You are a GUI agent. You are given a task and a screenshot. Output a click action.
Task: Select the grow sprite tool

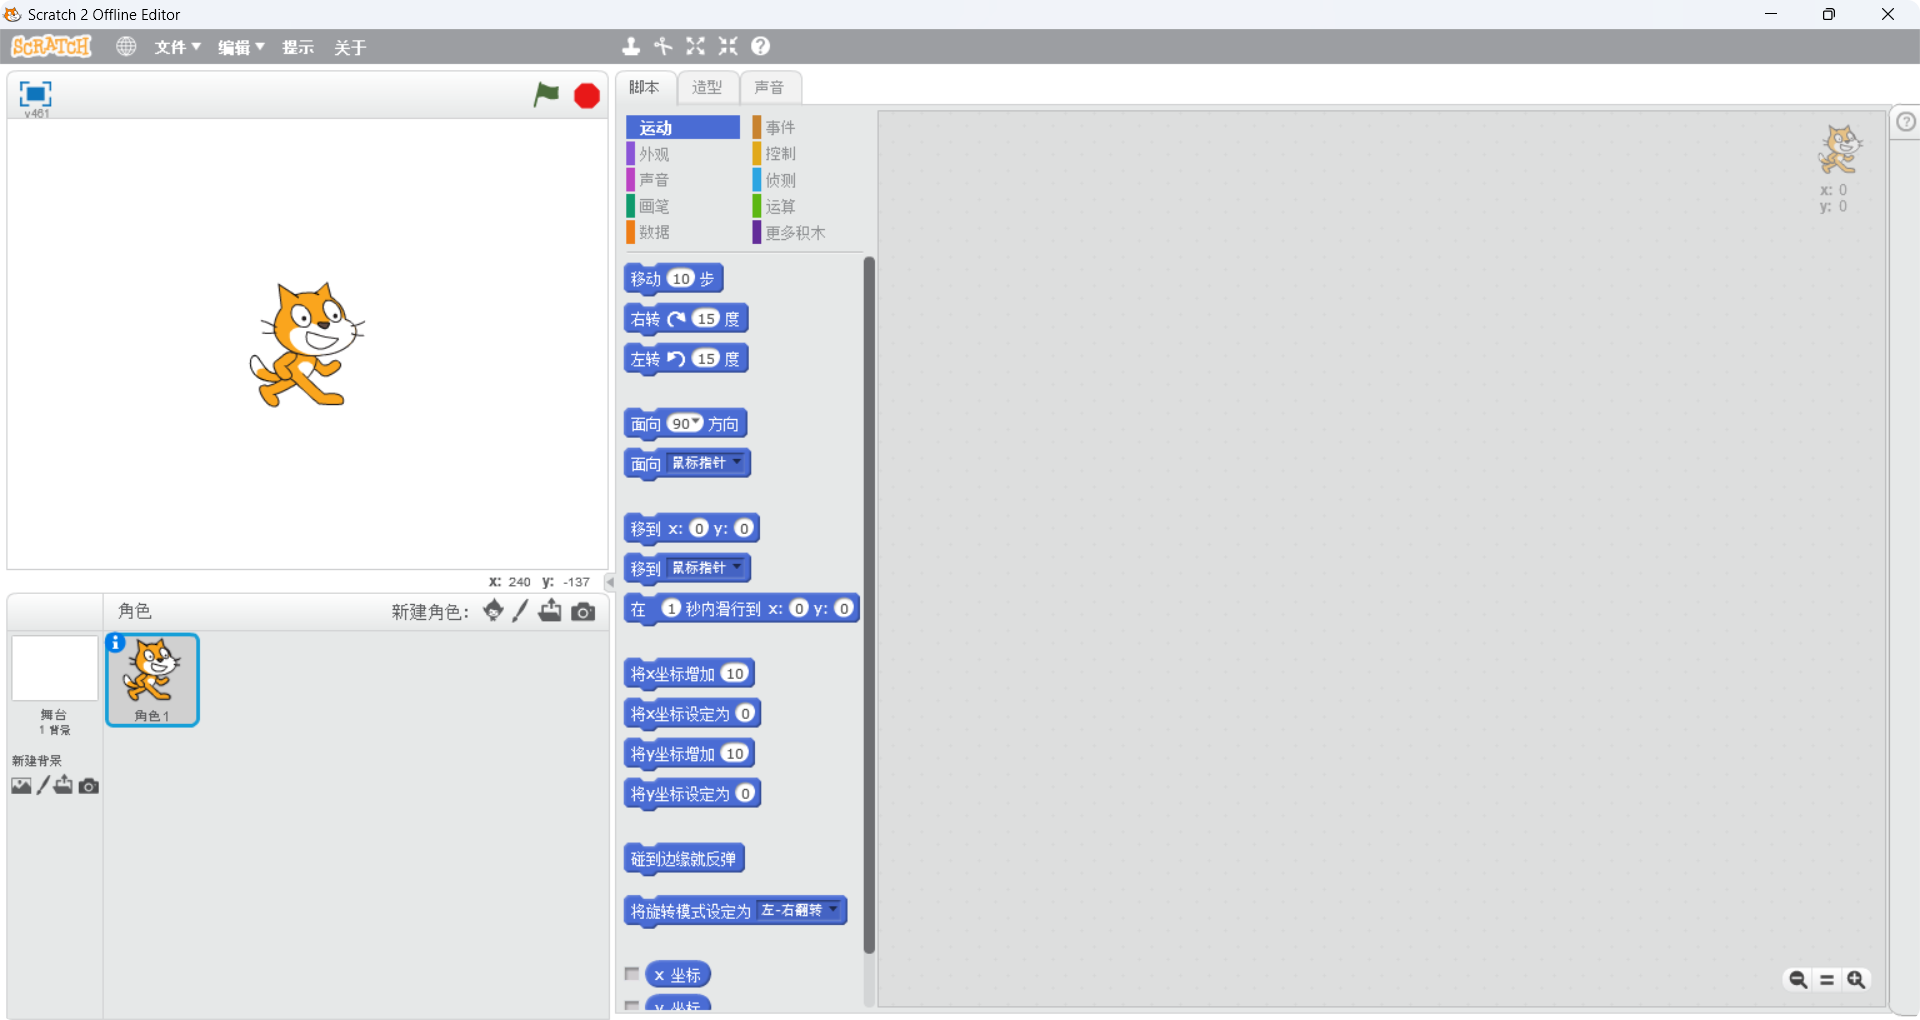695,46
